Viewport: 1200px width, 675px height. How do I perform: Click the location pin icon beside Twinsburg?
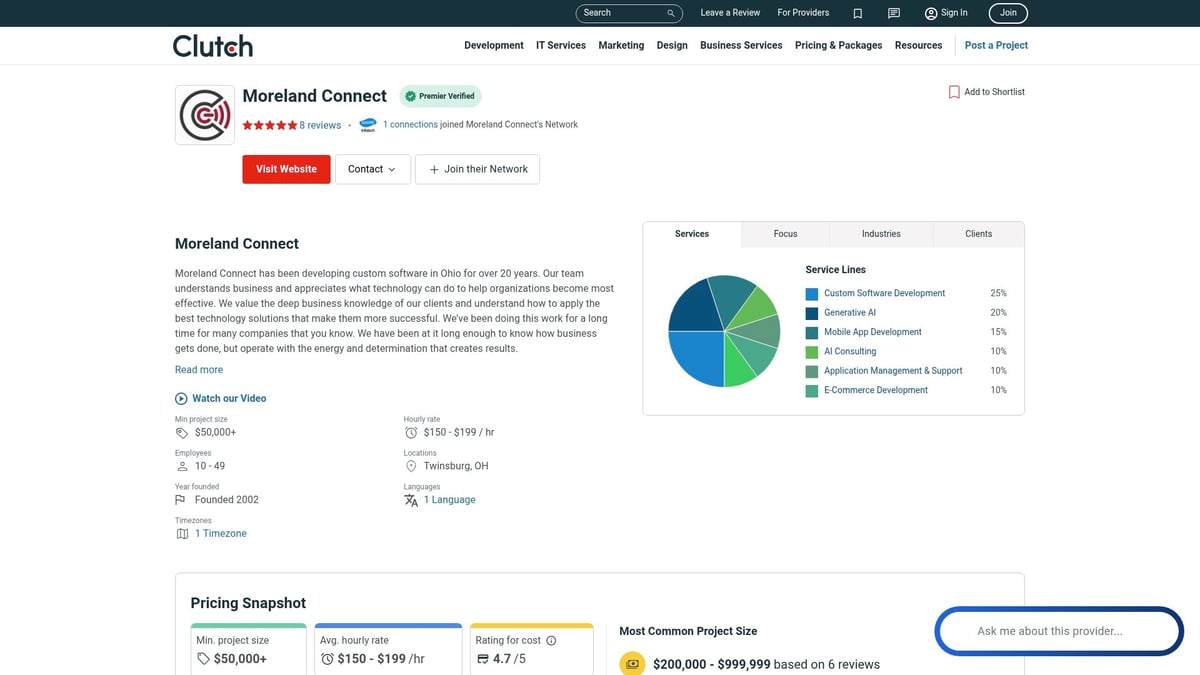pos(411,466)
